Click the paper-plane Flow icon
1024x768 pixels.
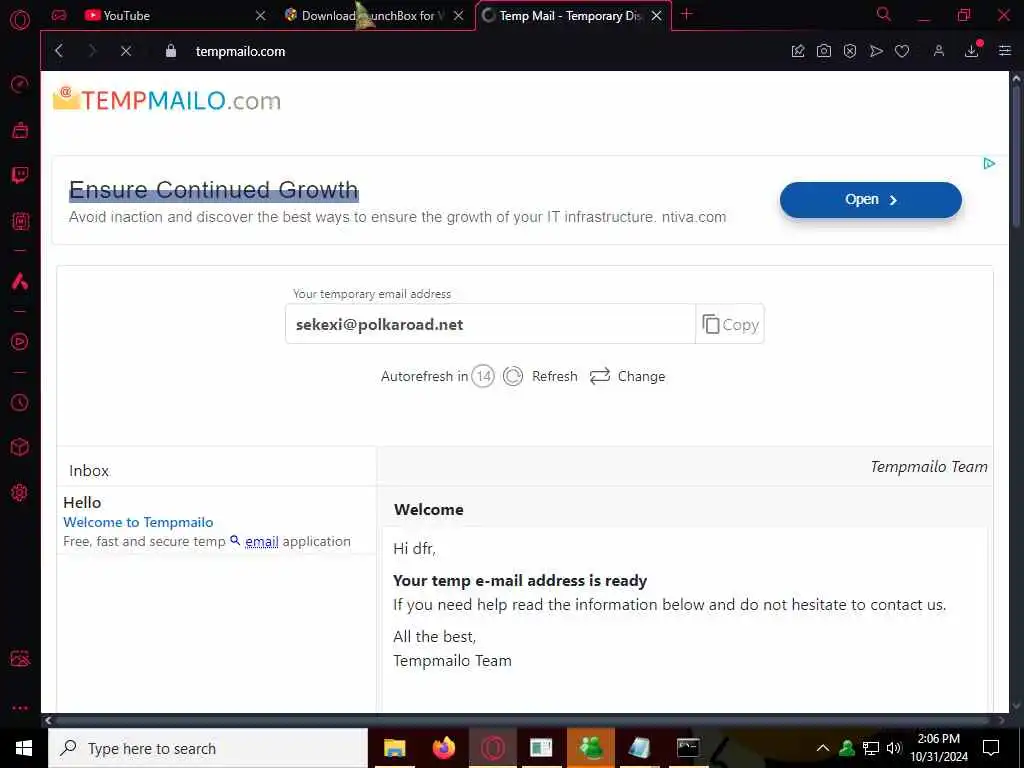tap(876, 51)
